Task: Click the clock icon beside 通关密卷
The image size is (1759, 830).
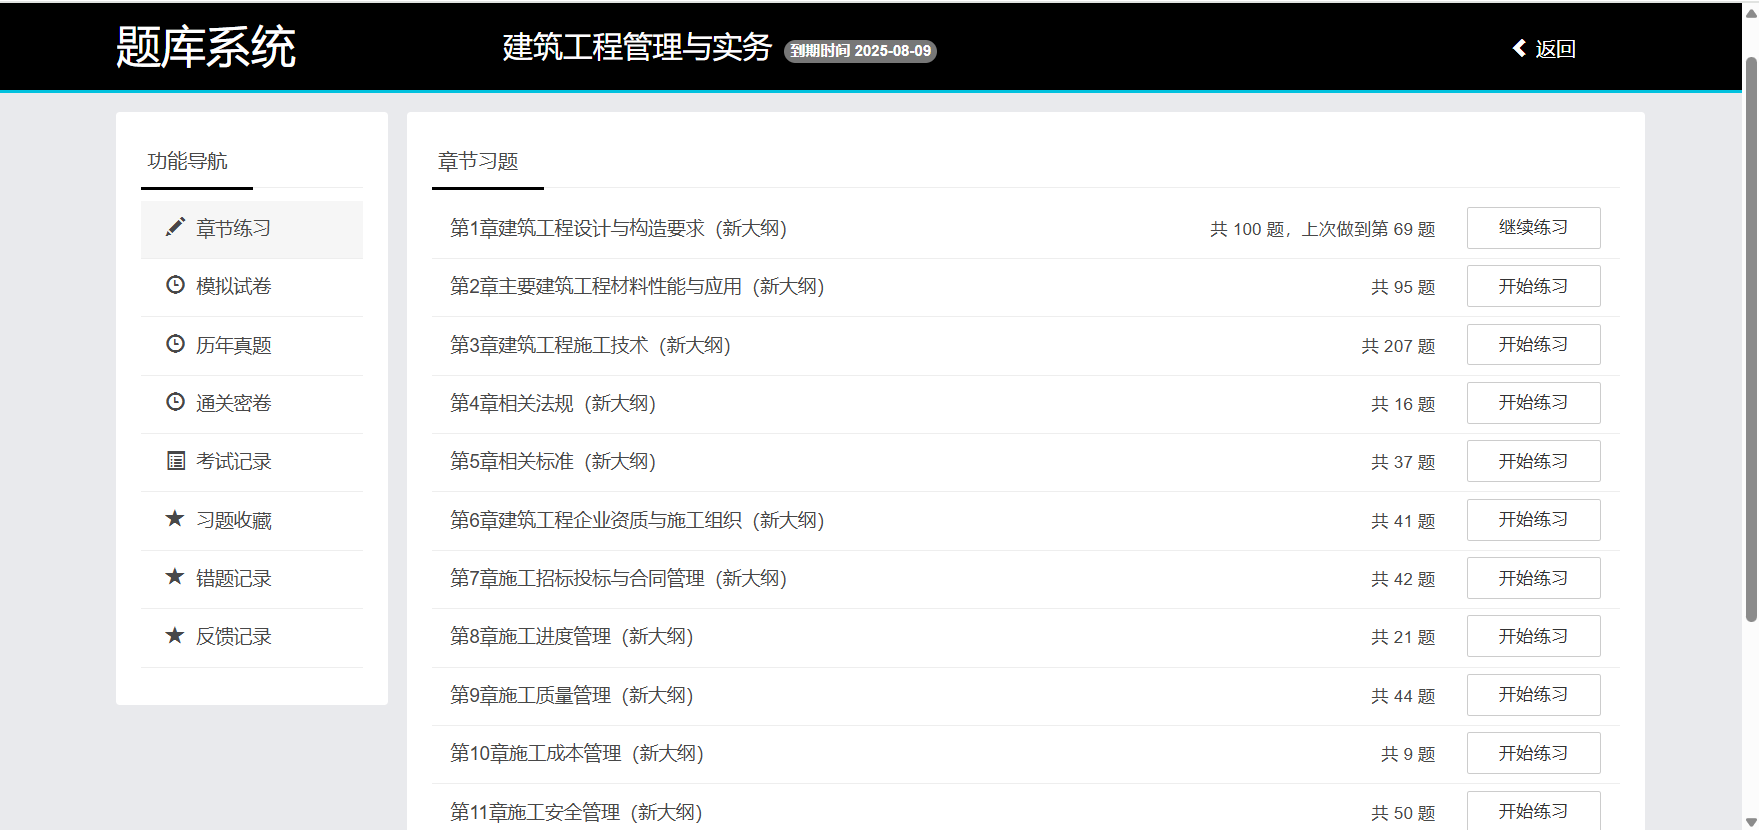Action: tap(175, 402)
